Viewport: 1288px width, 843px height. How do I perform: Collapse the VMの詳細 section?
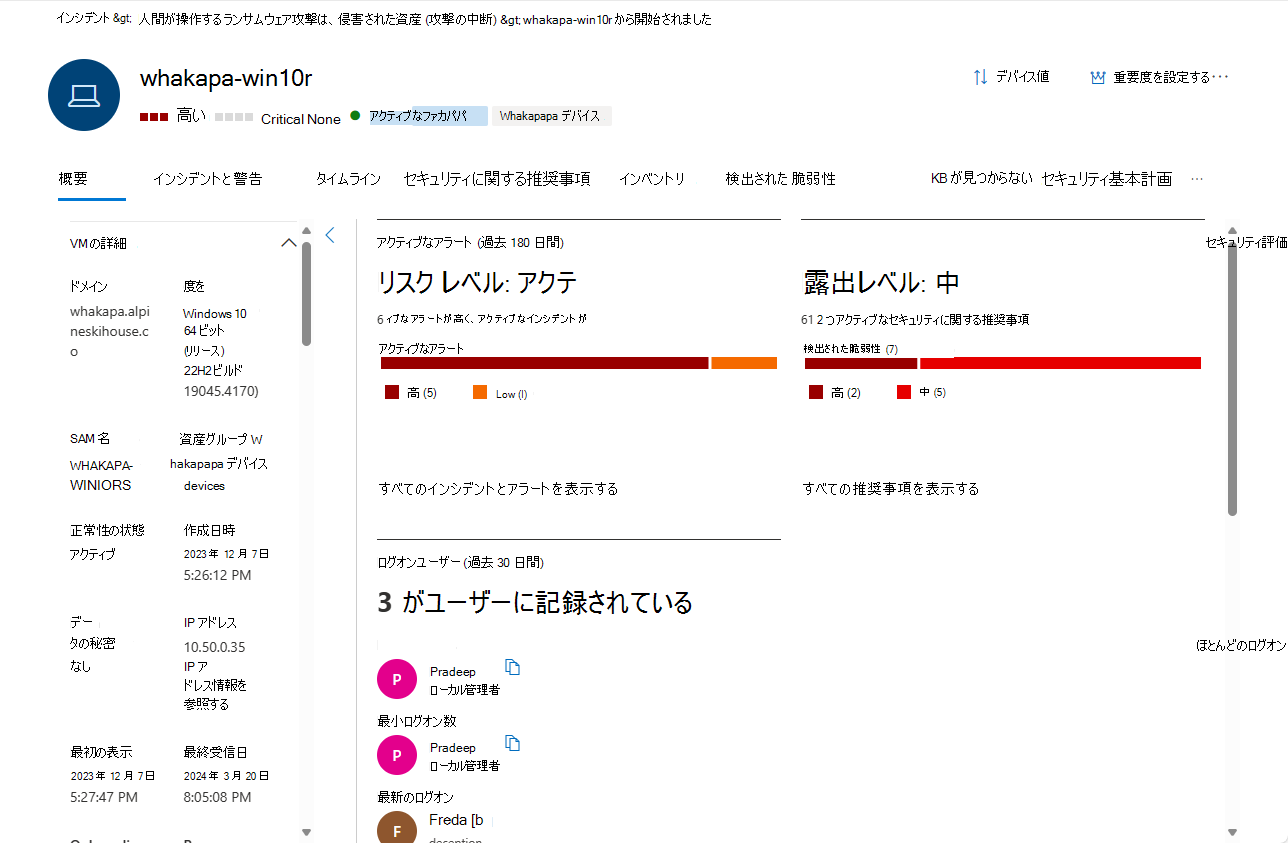tap(289, 242)
